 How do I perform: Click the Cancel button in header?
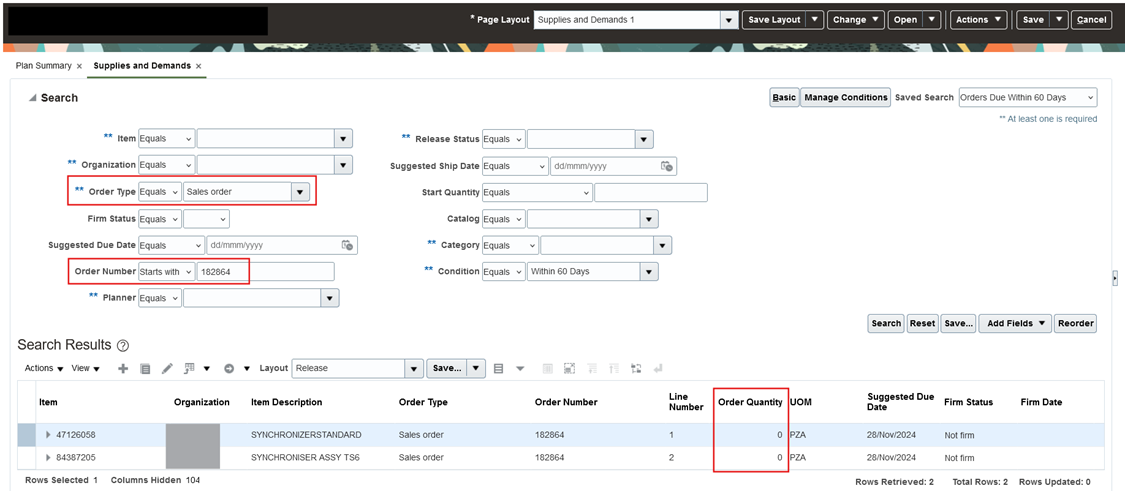click(x=1091, y=20)
